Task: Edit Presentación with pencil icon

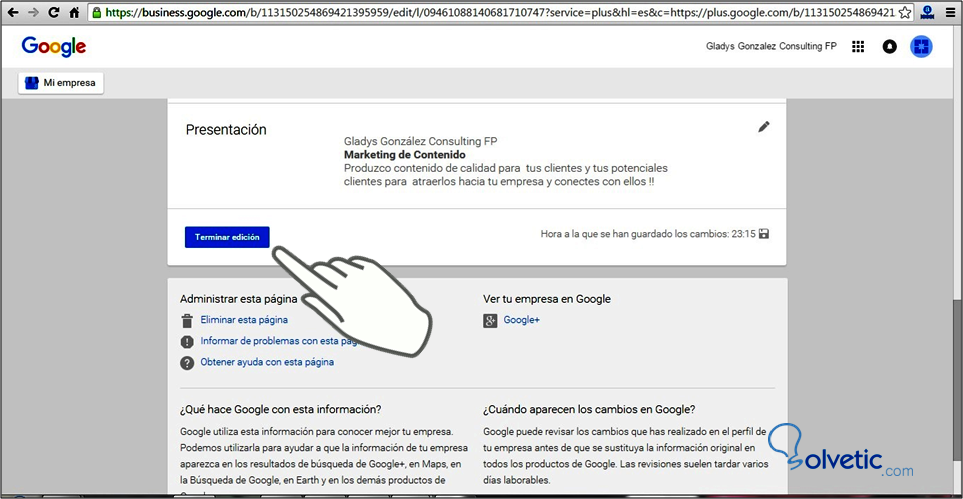Action: coord(763,127)
